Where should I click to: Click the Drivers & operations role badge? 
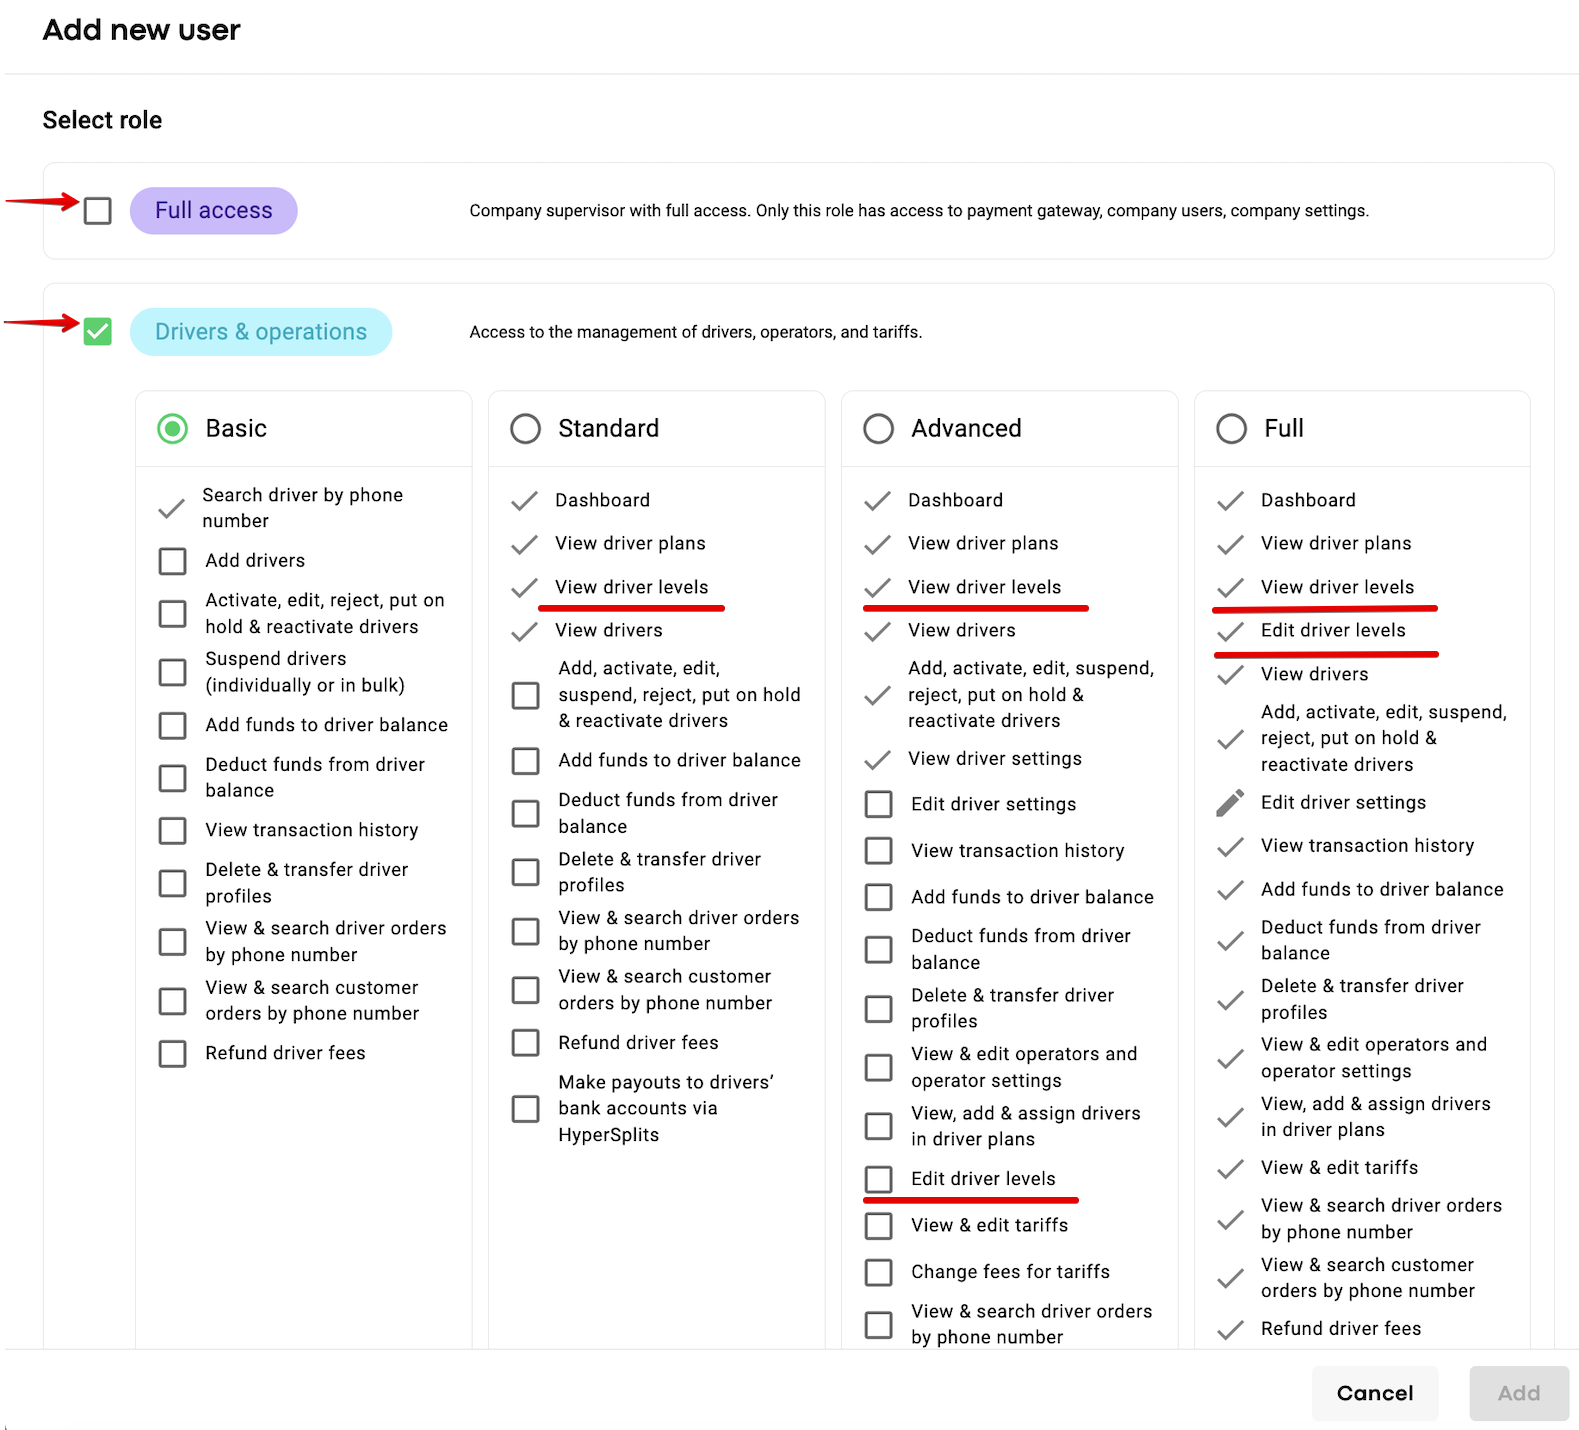(x=261, y=332)
